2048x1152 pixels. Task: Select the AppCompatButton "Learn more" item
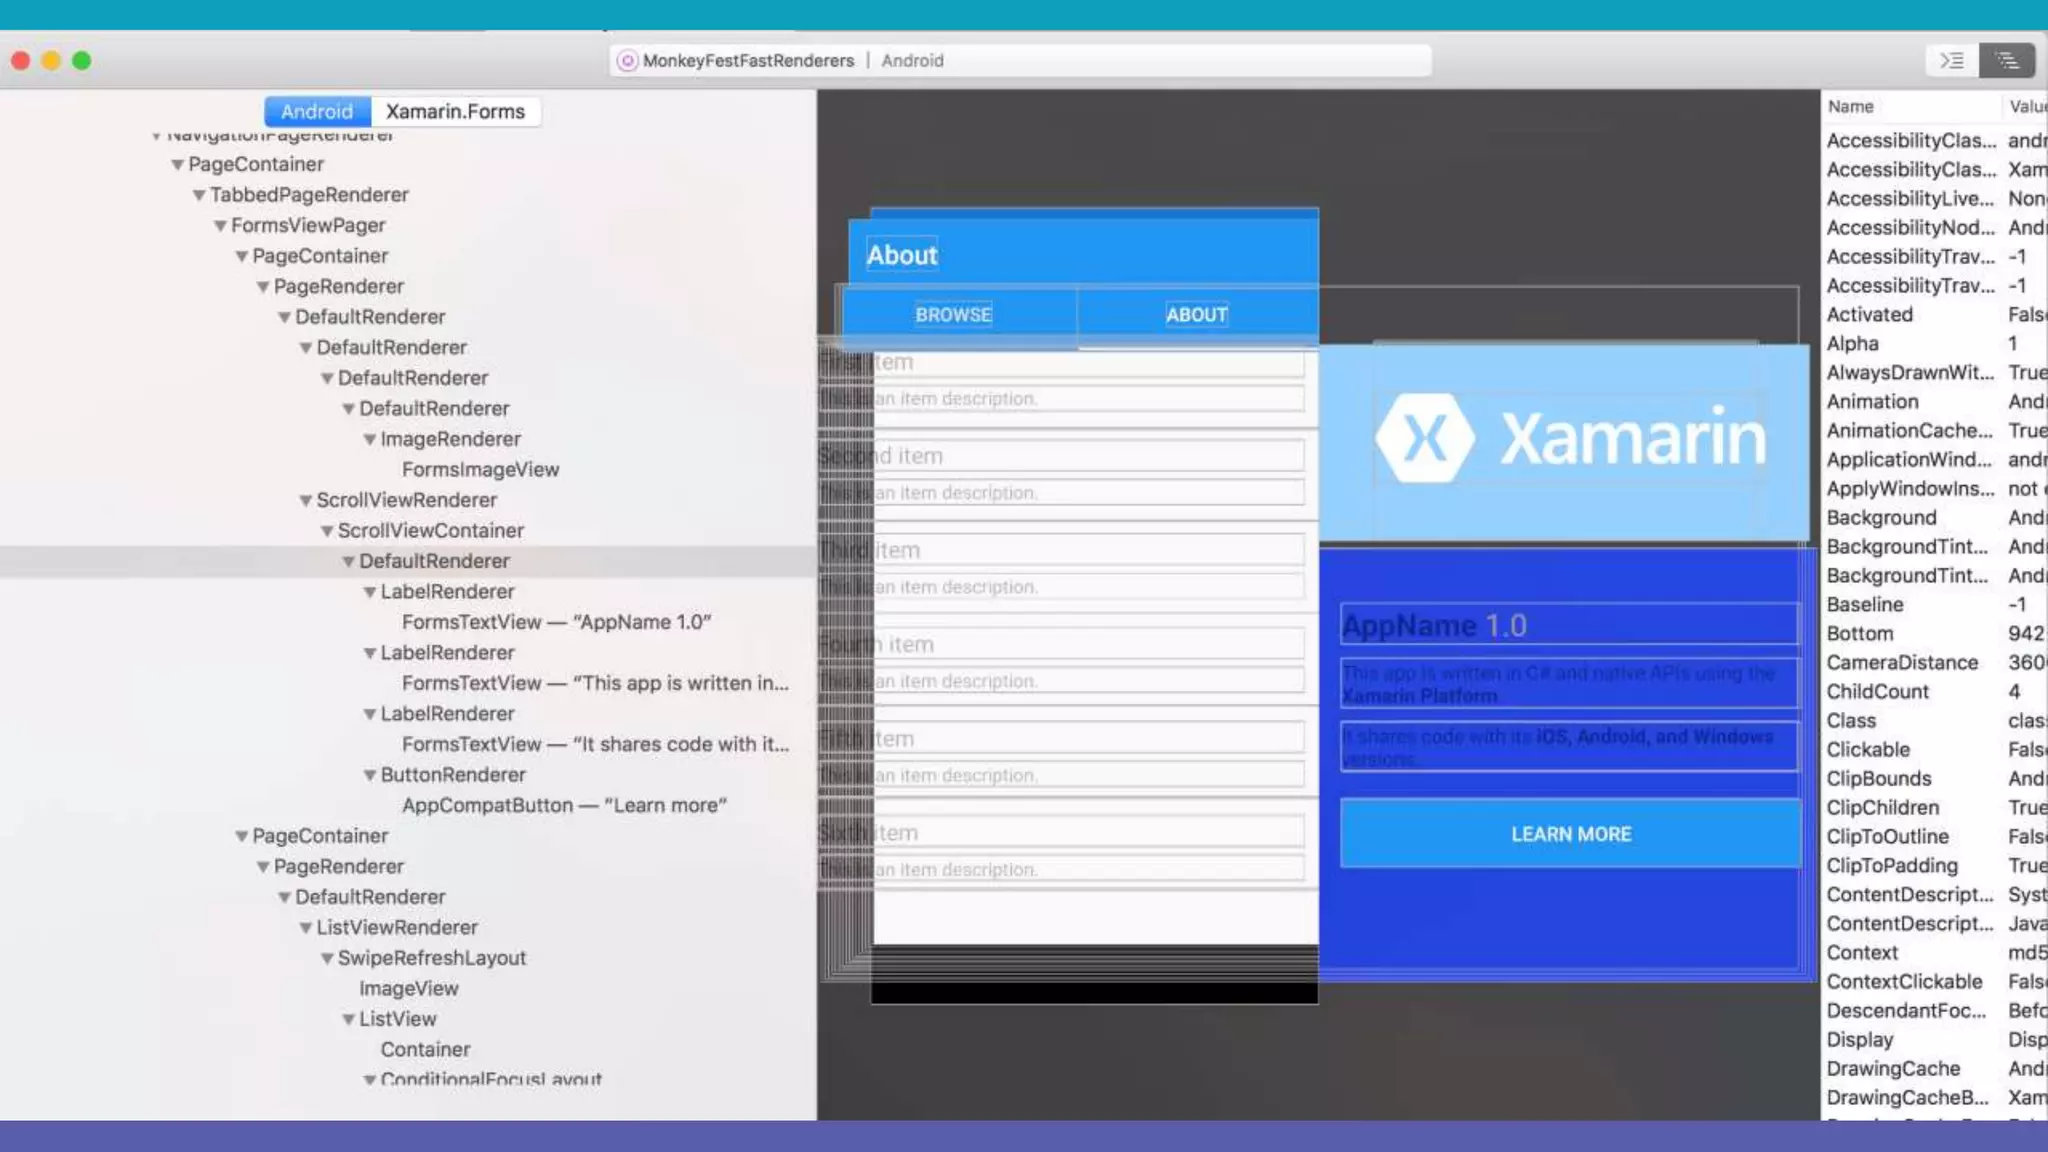tap(564, 806)
